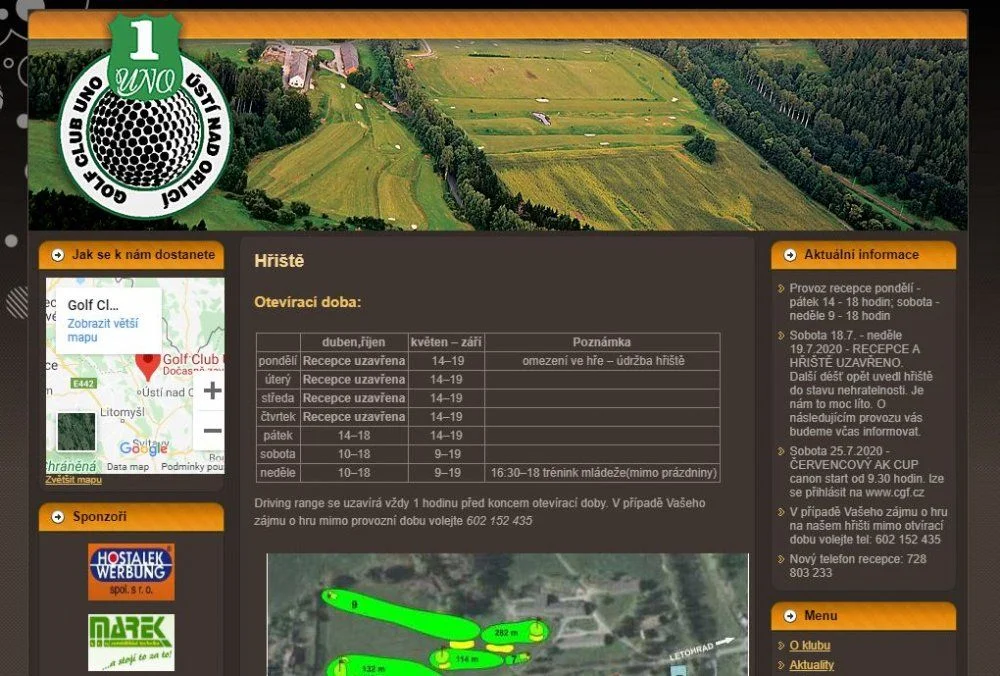Click the Litomyšl town label on map

point(122,413)
